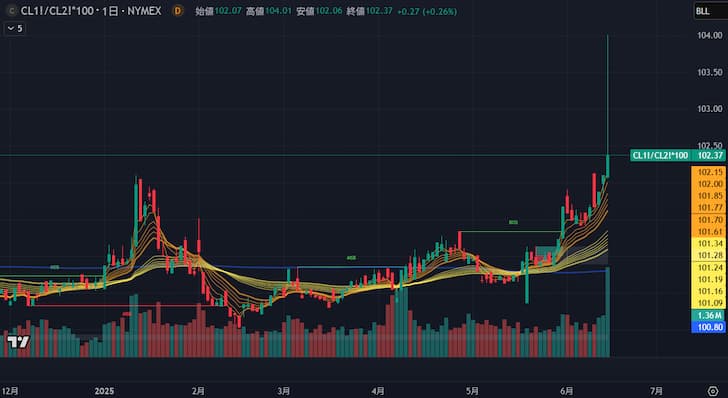Select the 終値 102.37 close value

(x=370, y=11)
